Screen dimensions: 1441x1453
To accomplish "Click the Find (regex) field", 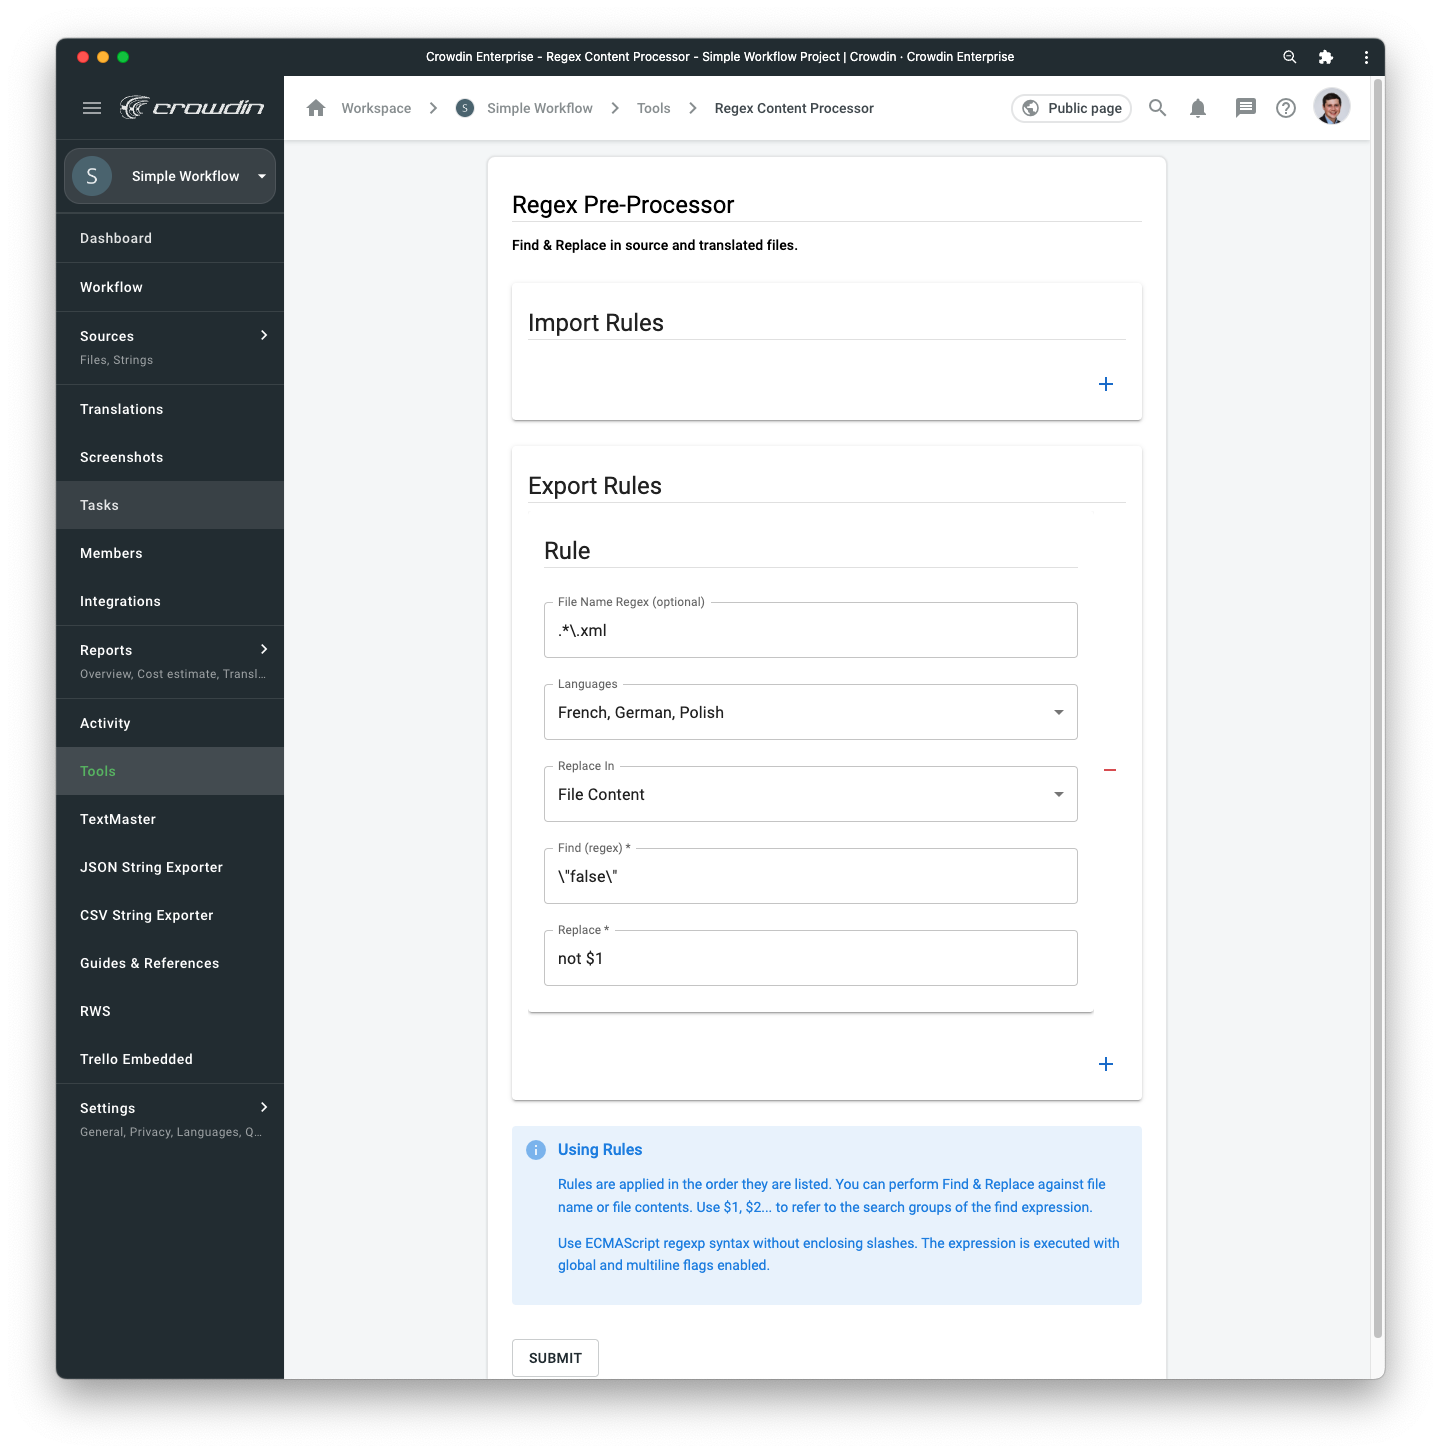I will (x=811, y=876).
